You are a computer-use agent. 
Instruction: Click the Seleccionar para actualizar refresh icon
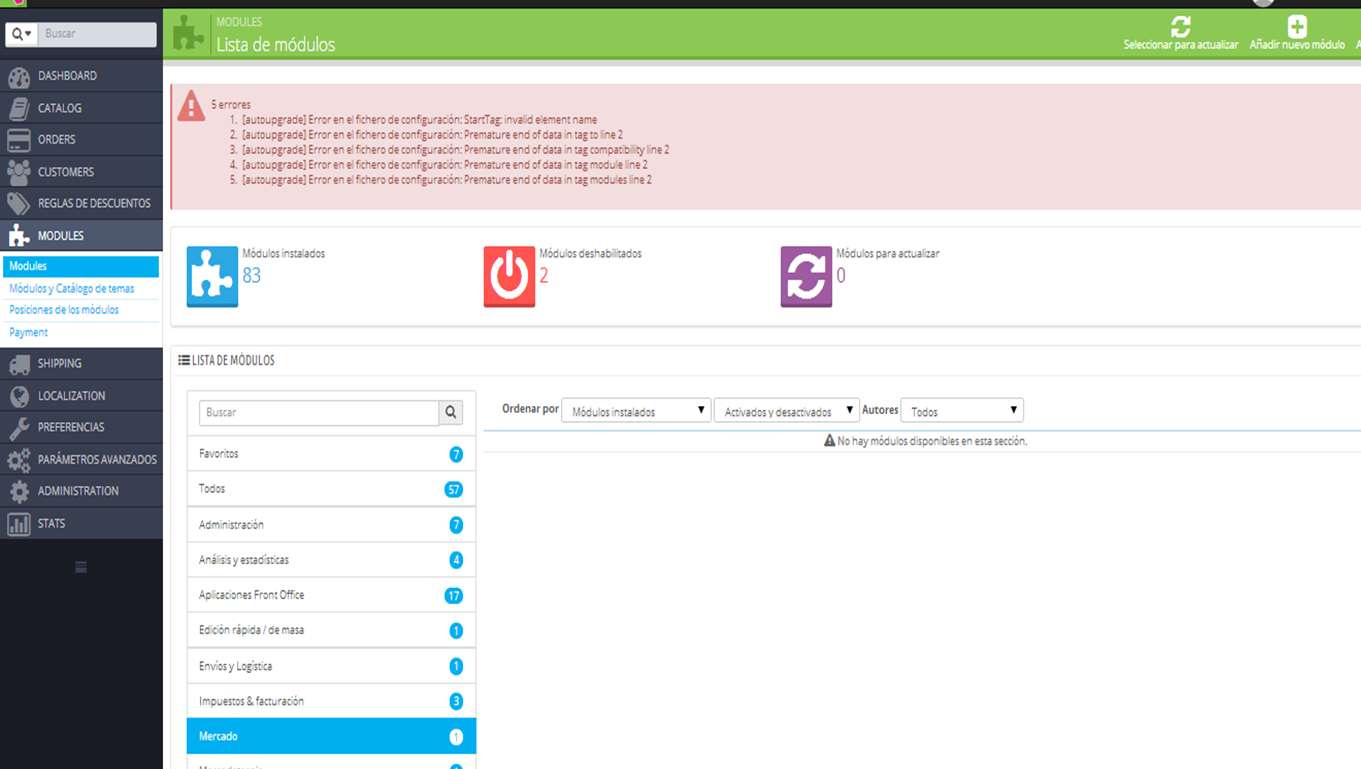(1181, 26)
